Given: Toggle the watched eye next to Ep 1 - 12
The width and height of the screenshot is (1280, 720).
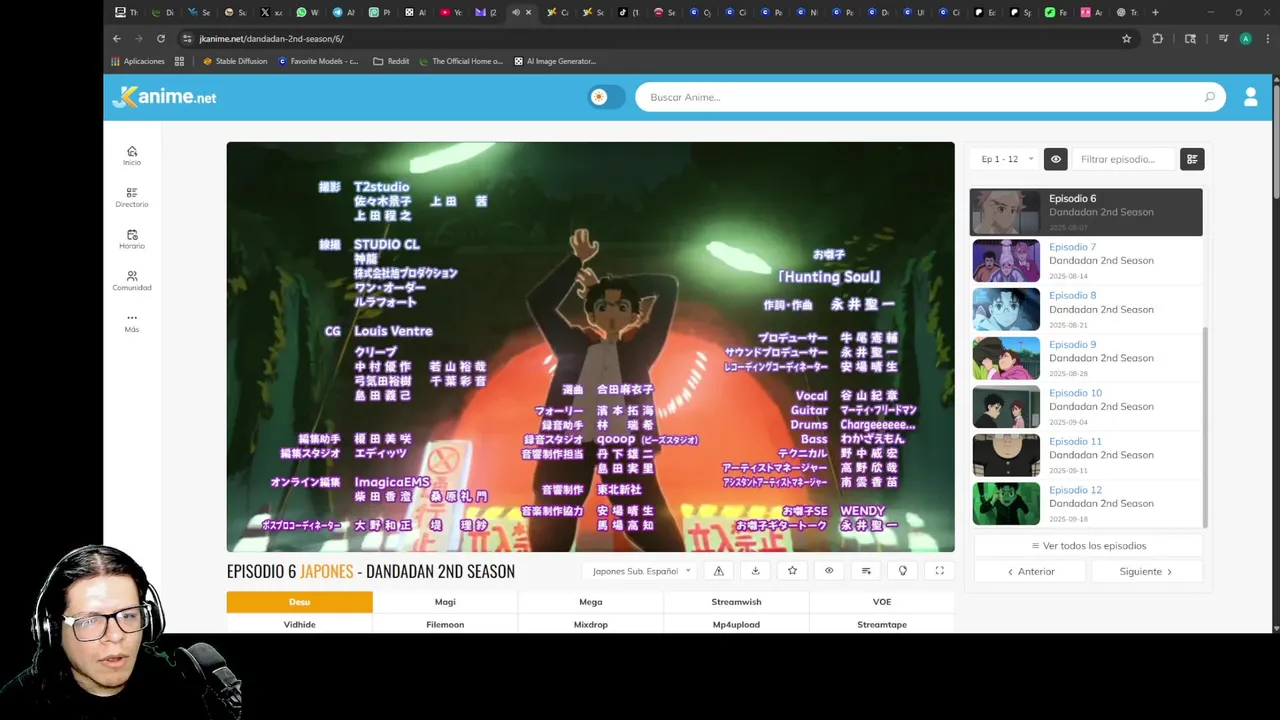Looking at the screenshot, I should pos(1055,159).
